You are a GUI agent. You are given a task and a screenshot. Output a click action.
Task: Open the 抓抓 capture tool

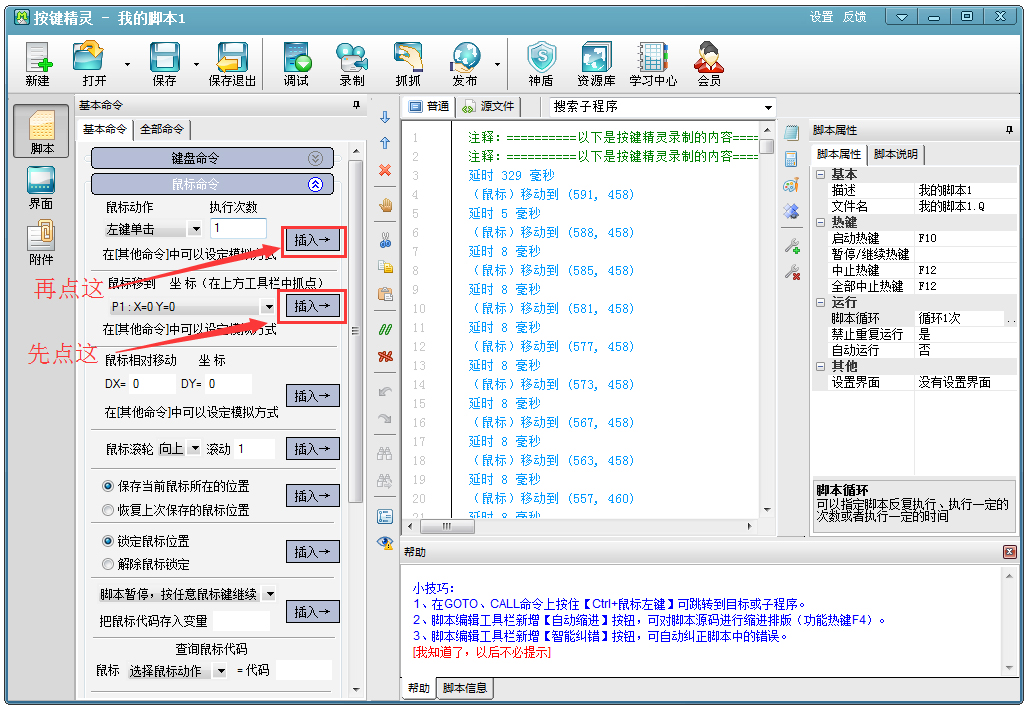point(408,64)
